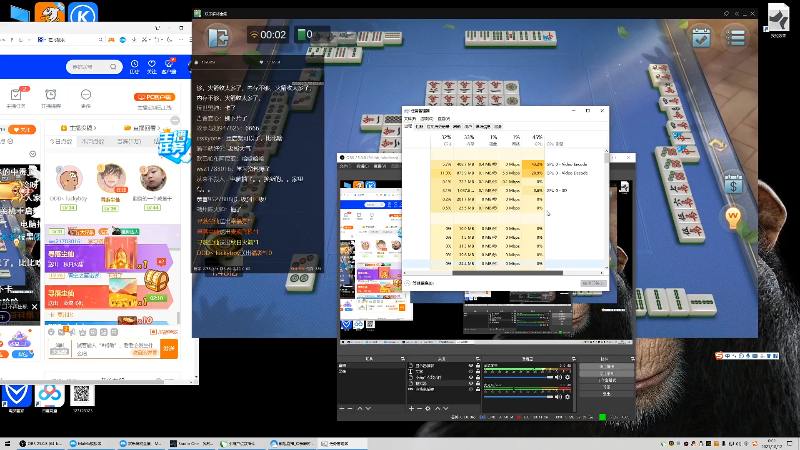
Task: Open the blue K desktop shortcut
Action: click(83, 14)
